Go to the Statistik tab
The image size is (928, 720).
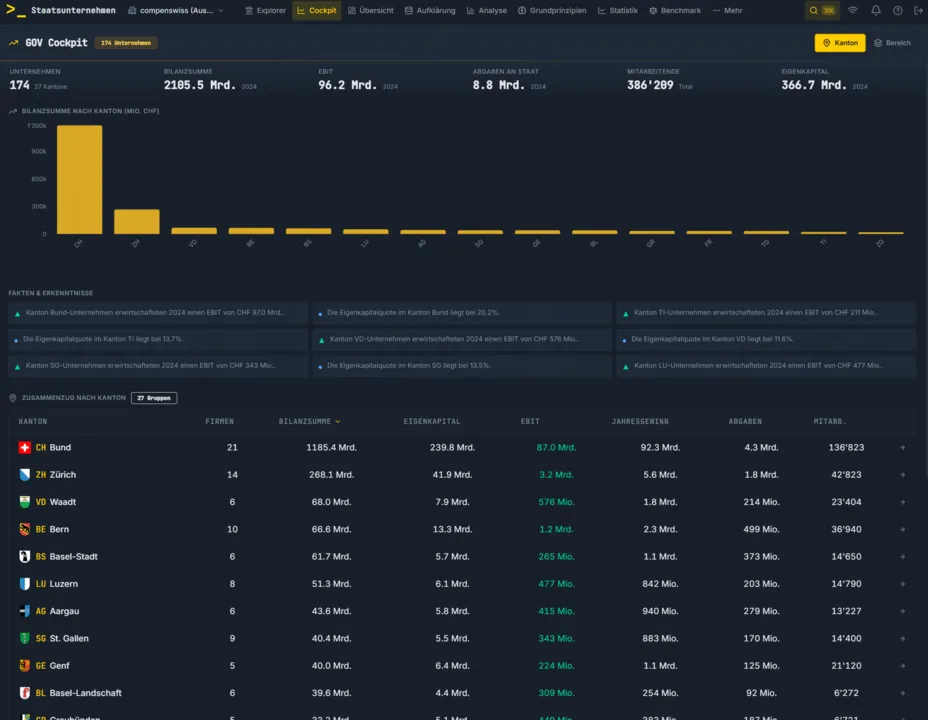click(x=618, y=11)
